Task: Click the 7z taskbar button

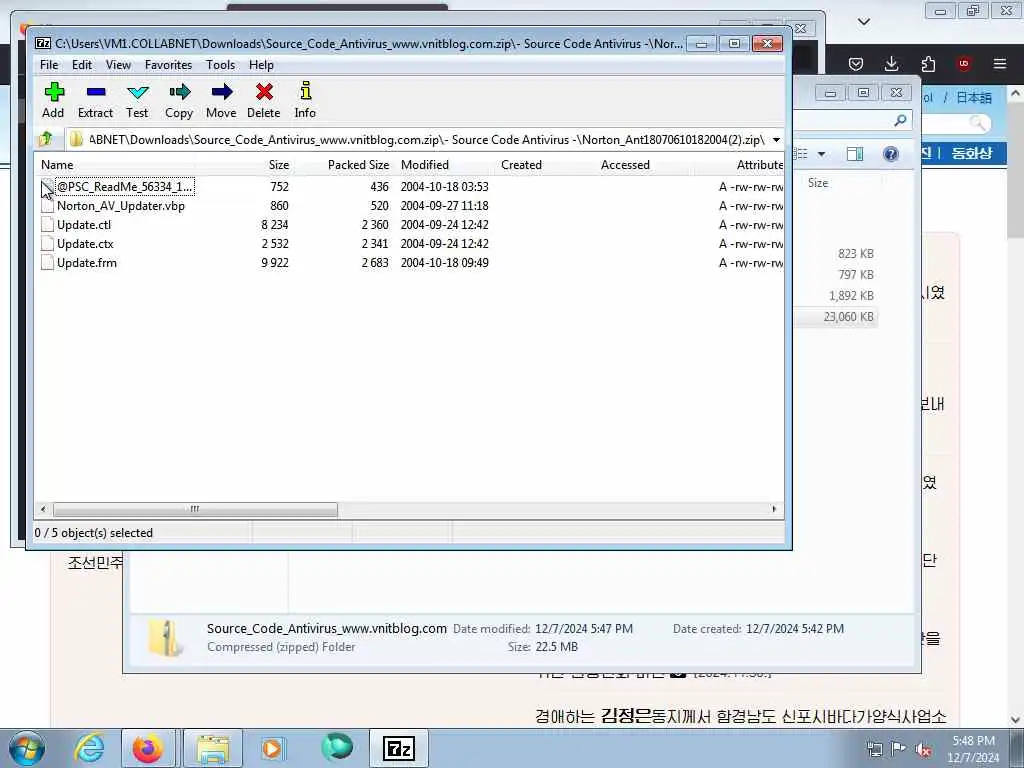Action: click(x=398, y=748)
